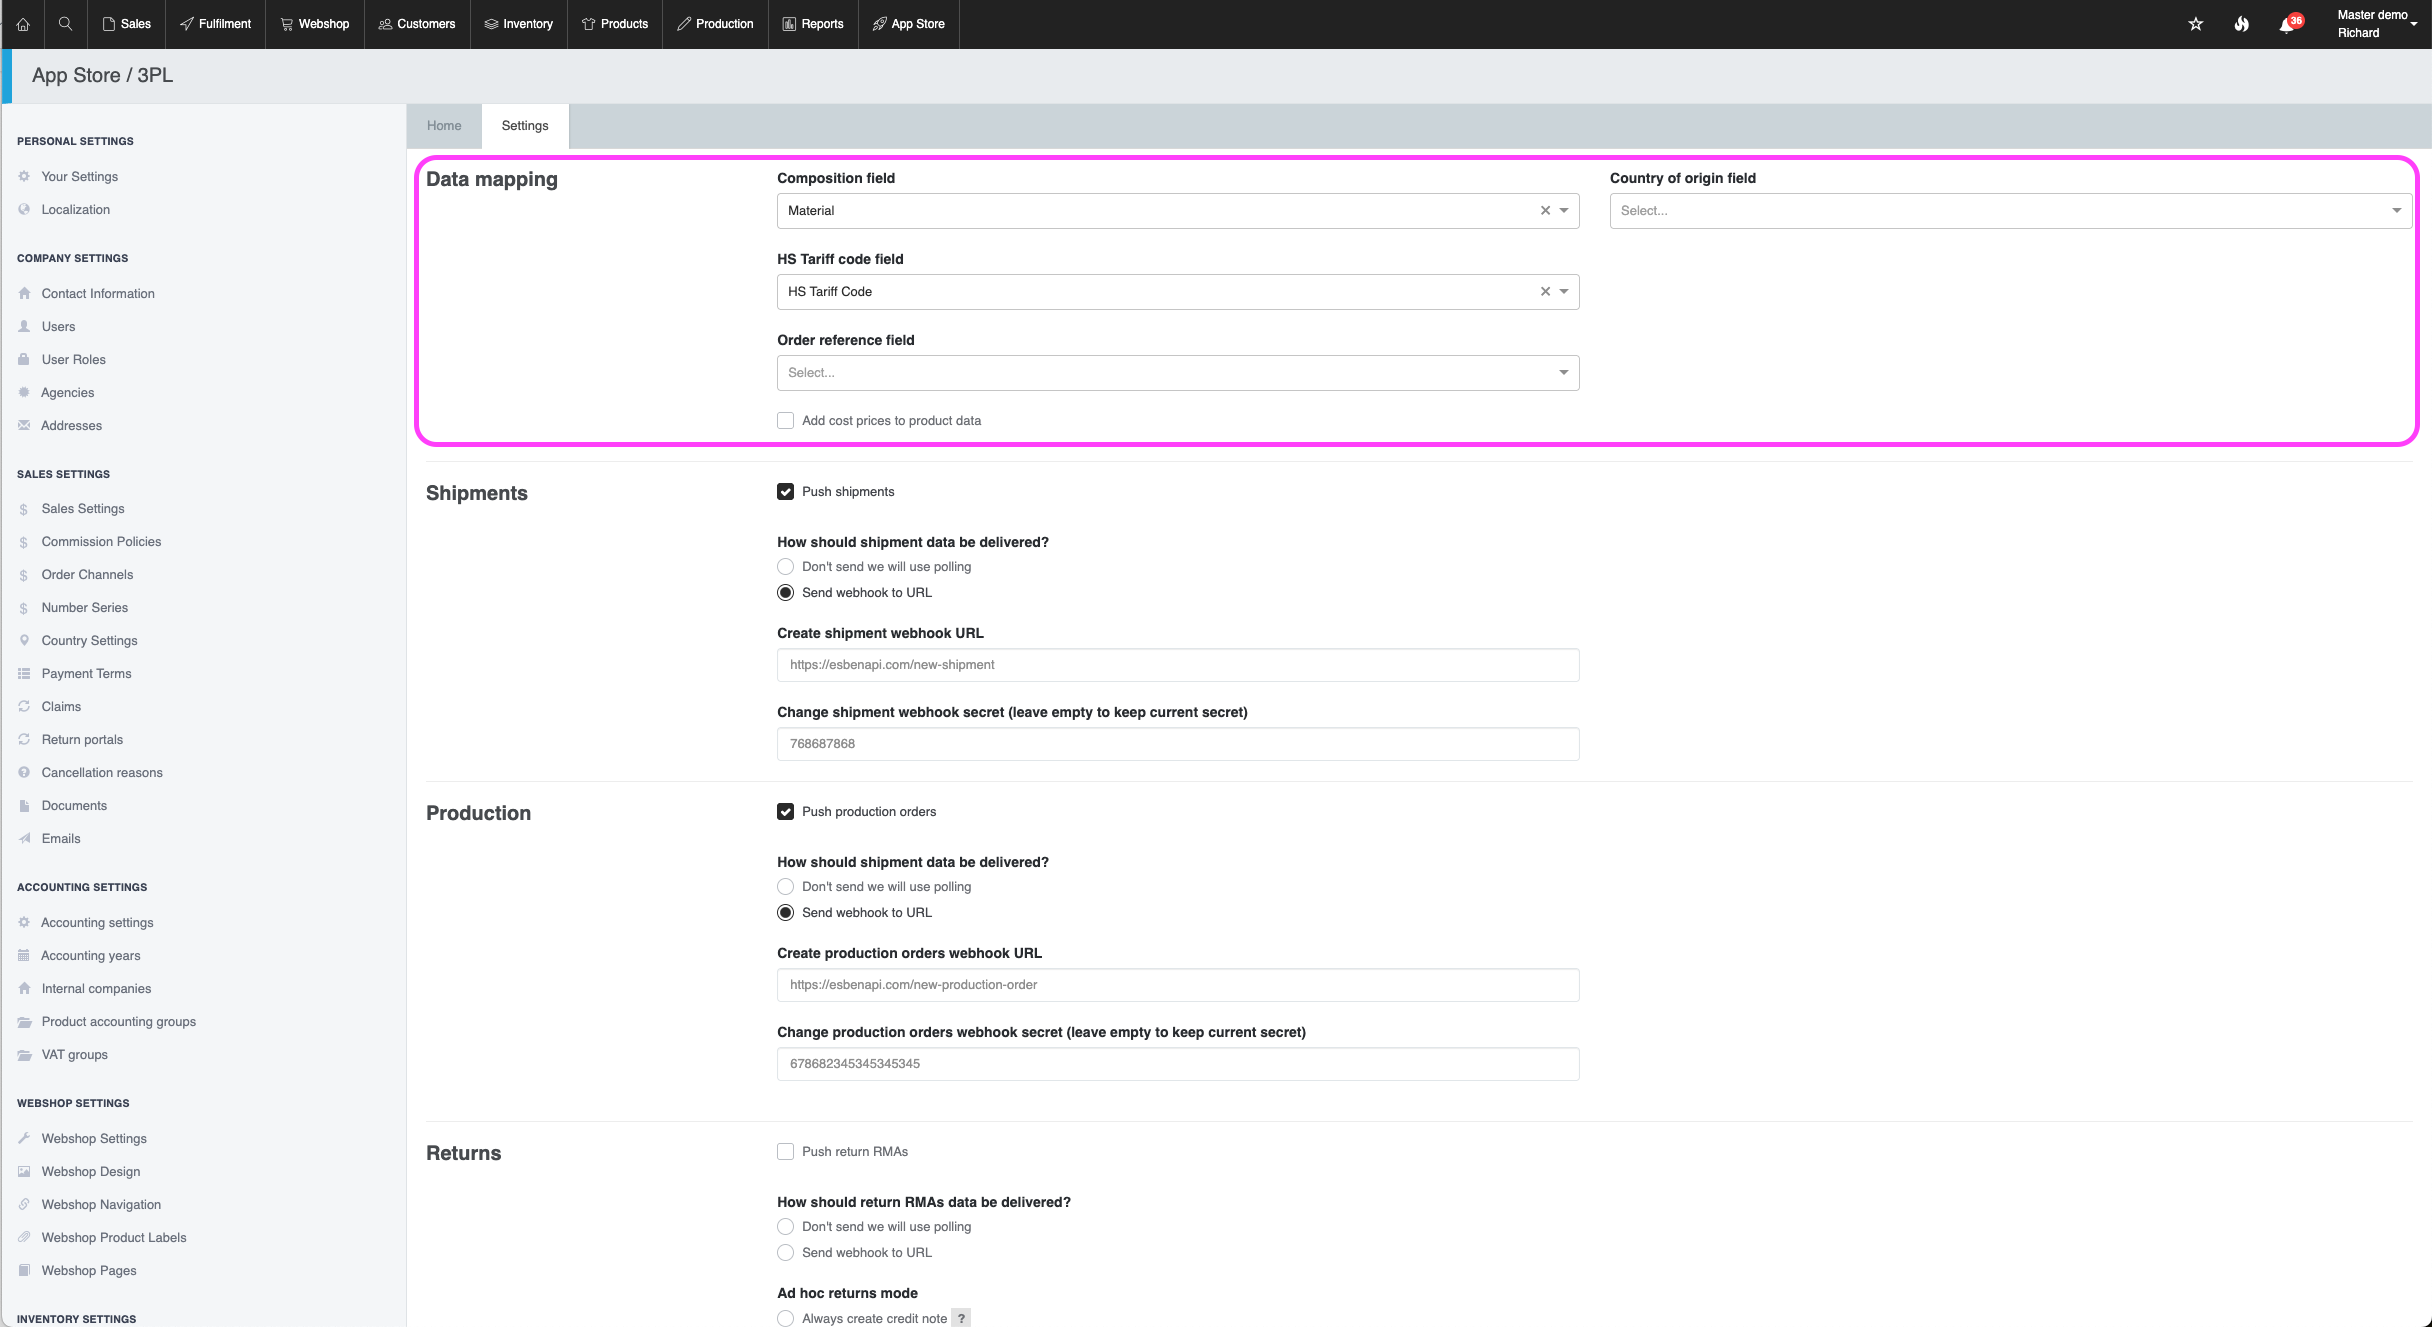Clear the Material selection with the X icon

coord(1545,211)
